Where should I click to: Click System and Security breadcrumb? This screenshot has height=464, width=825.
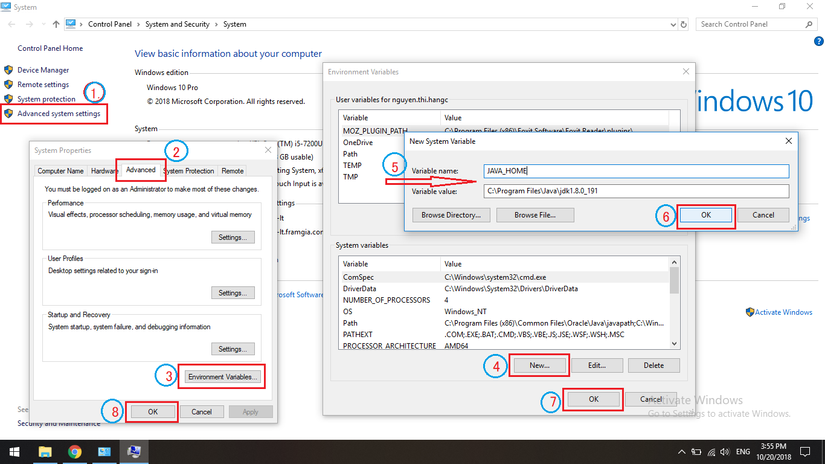pyautogui.click(x=177, y=24)
